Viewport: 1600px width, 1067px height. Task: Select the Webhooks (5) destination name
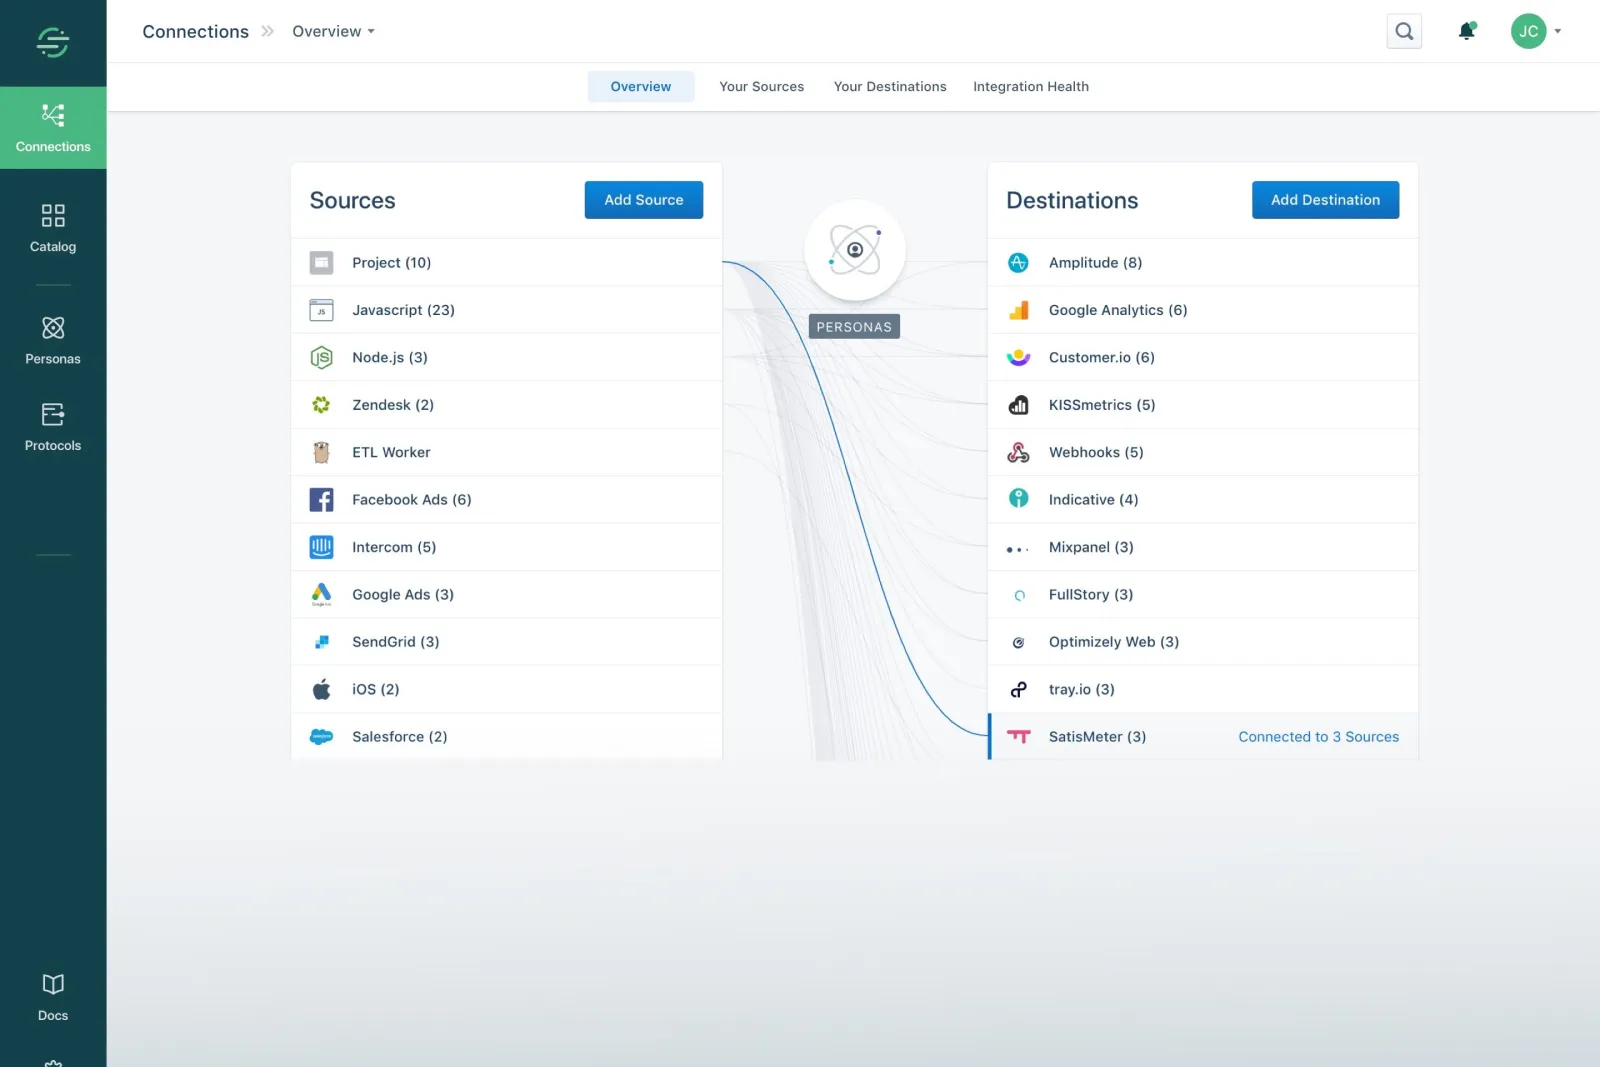click(1096, 452)
